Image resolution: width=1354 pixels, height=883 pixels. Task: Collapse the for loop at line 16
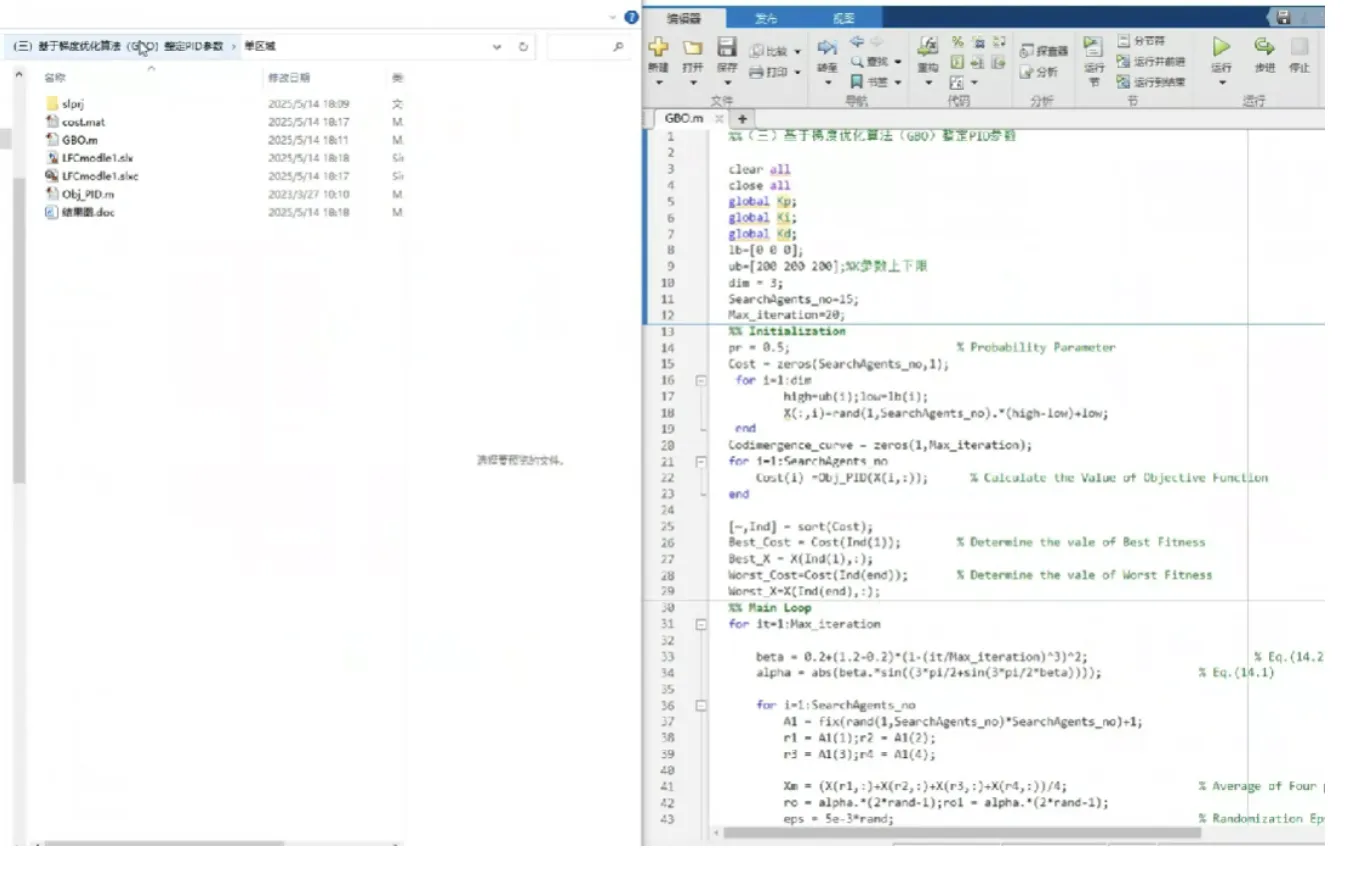coord(700,381)
